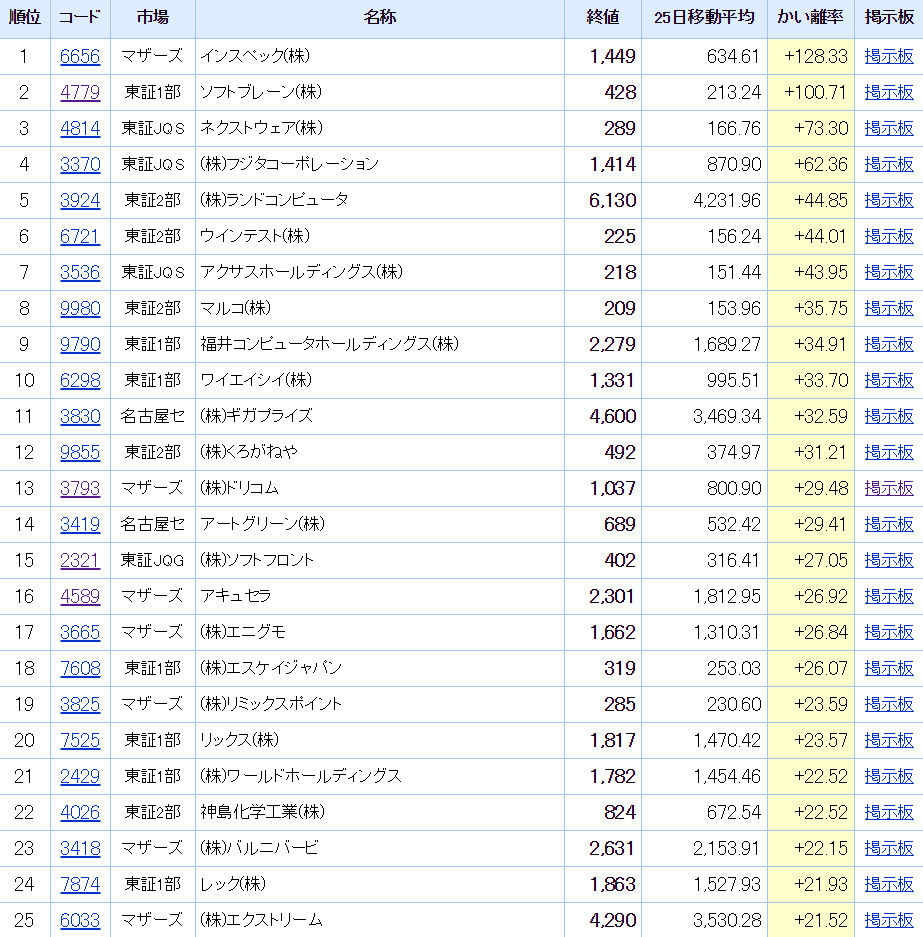Open stock code 6033 for (株)エクストリーム
The image size is (923, 937).
(x=80, y=920)
